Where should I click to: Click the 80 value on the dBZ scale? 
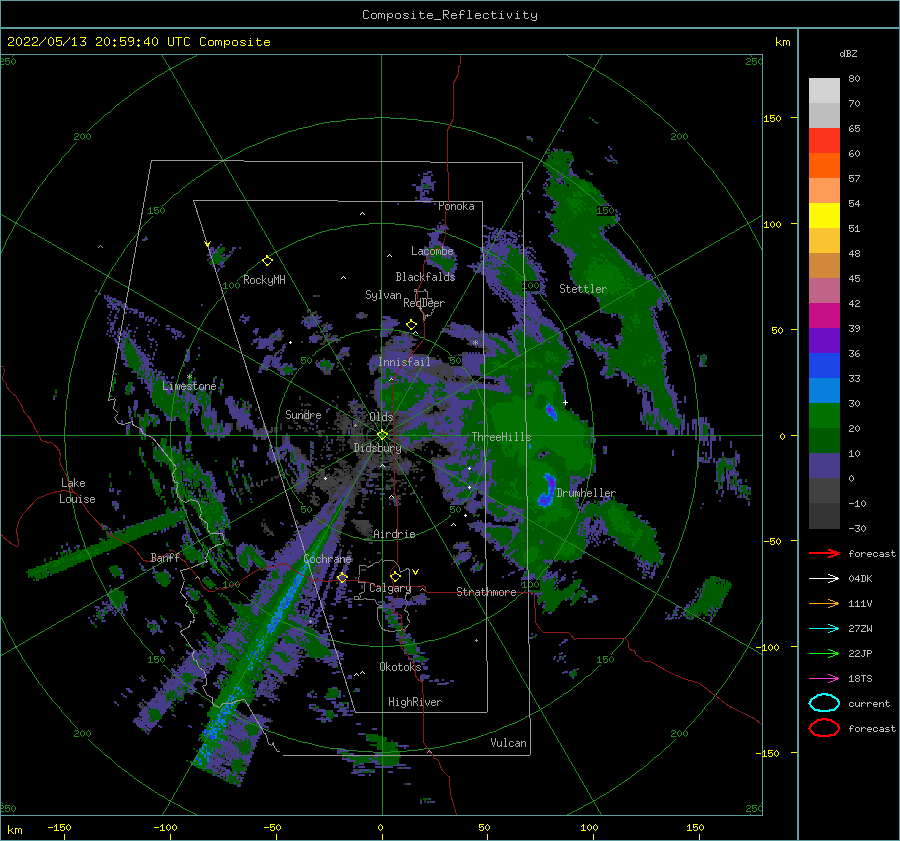(x=854, y=79)
